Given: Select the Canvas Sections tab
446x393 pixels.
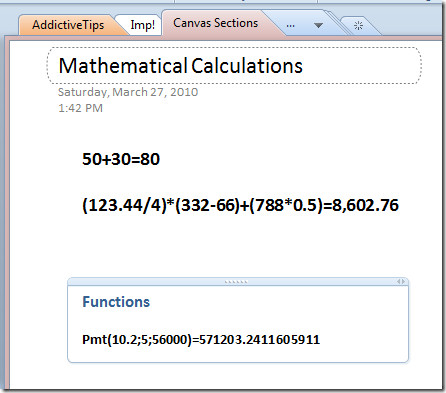Looking at the screenshot, I should pos(216,23).
